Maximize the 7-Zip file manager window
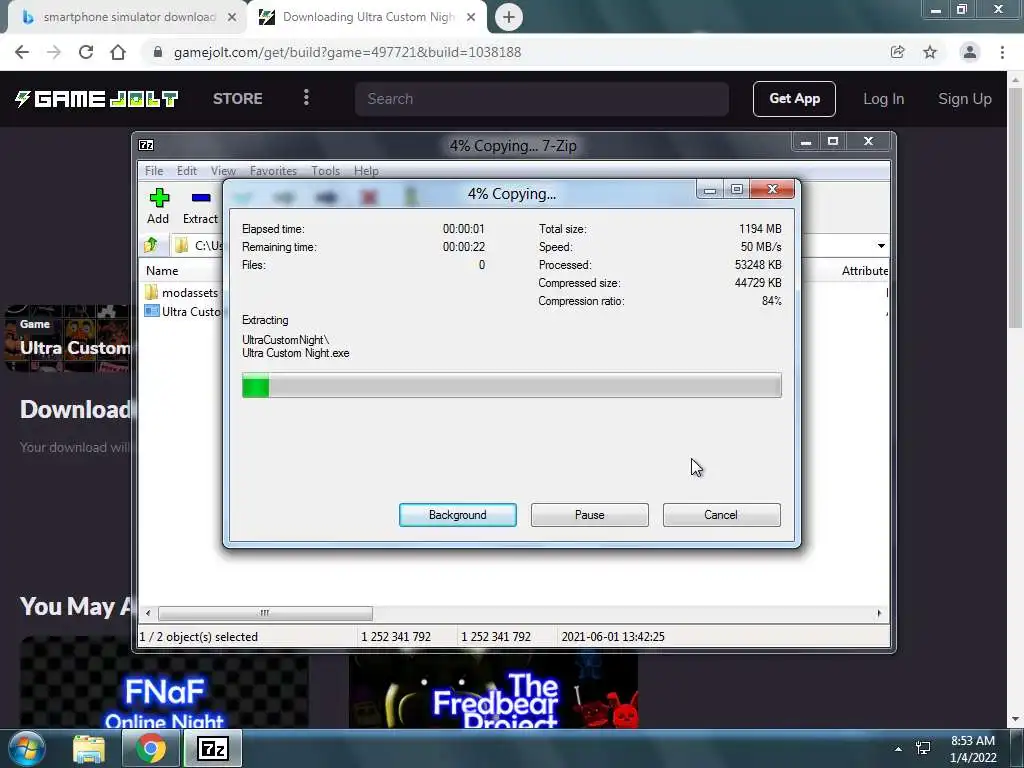This screenshot has width=1024, height=768. [833, 141]
